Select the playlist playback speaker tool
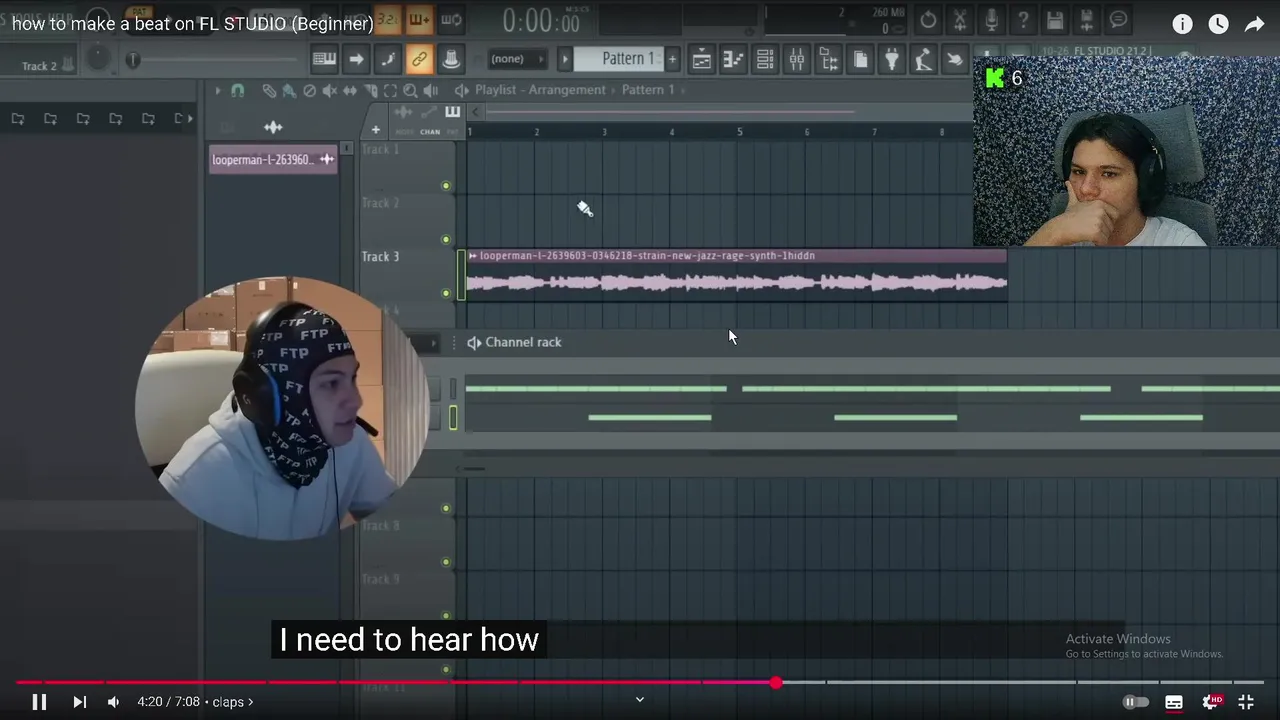Viewport: 1280px width, 720px height. [x=431, y=90]
